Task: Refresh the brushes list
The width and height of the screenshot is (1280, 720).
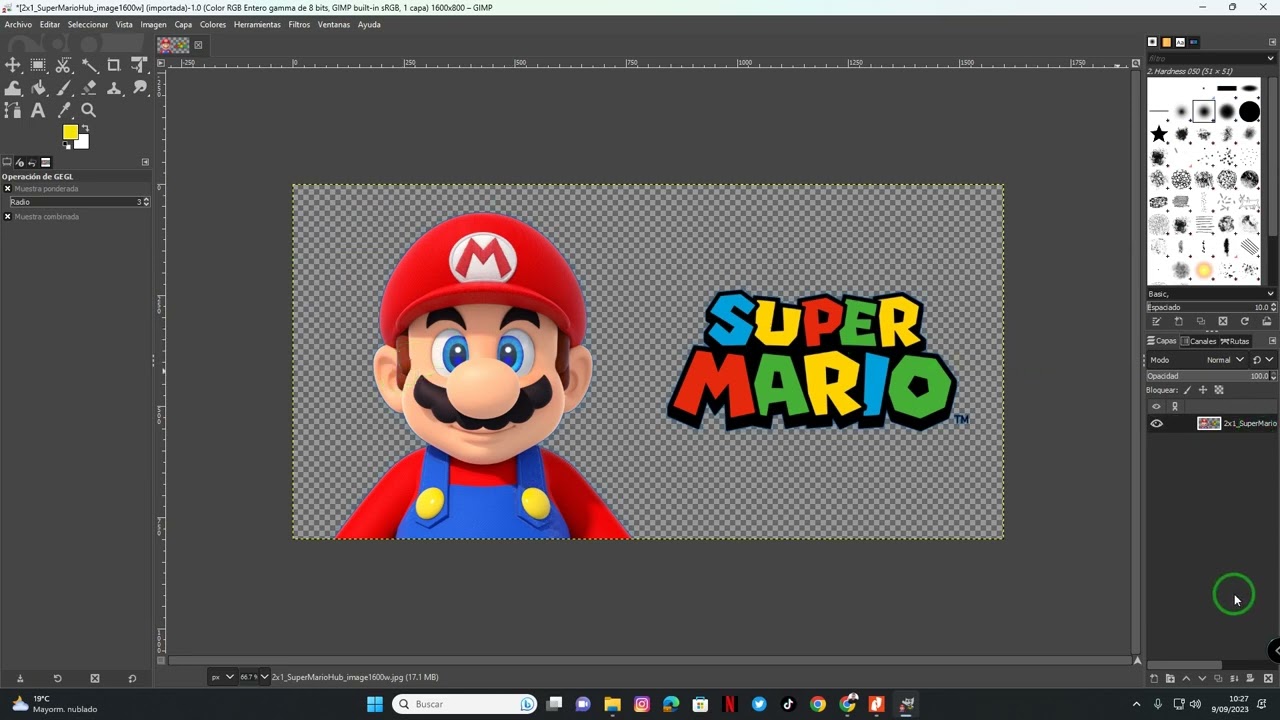Action: (1244, 321)
